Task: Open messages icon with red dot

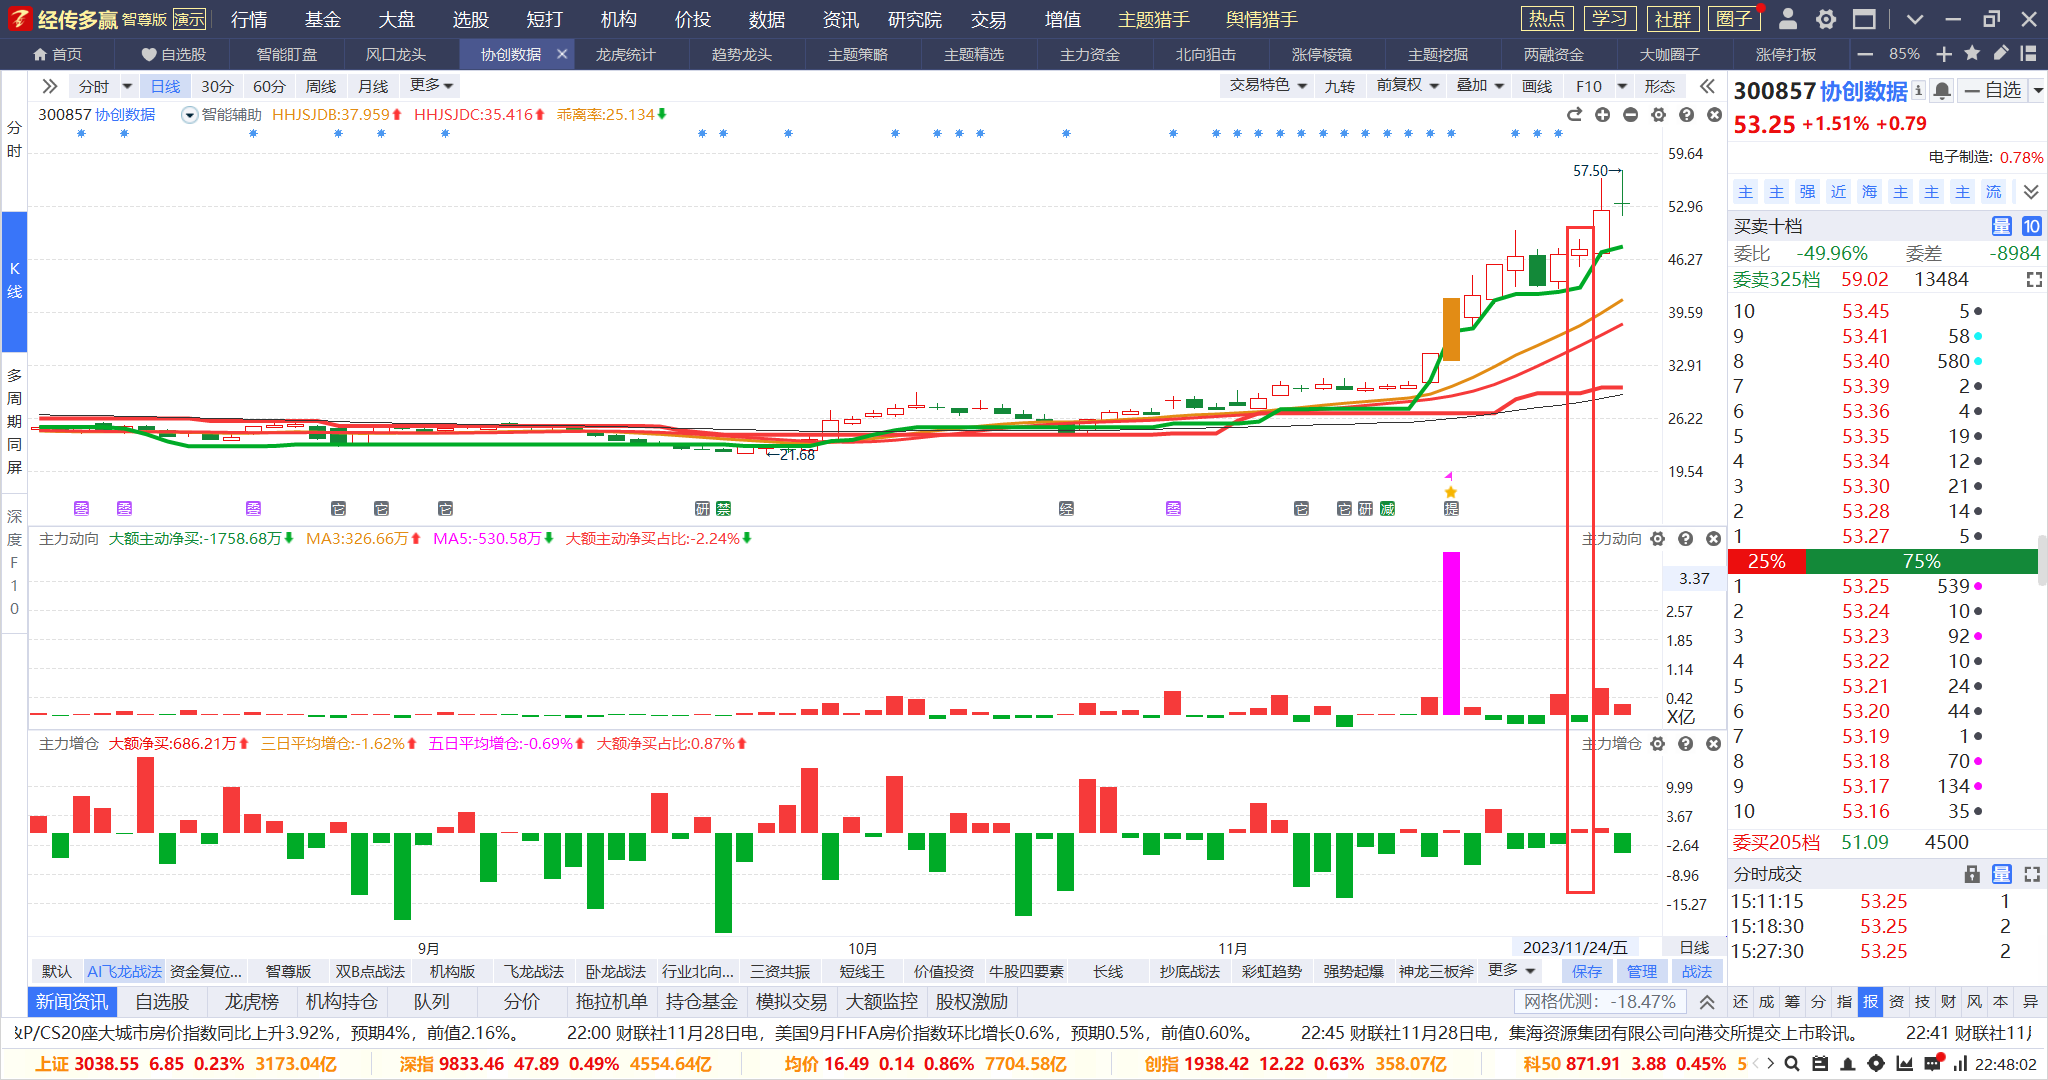Action: coord(1932,1063)
